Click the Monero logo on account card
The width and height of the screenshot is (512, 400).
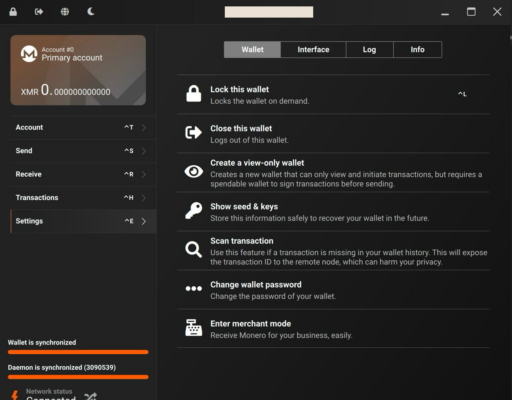[x=29, y=54]
